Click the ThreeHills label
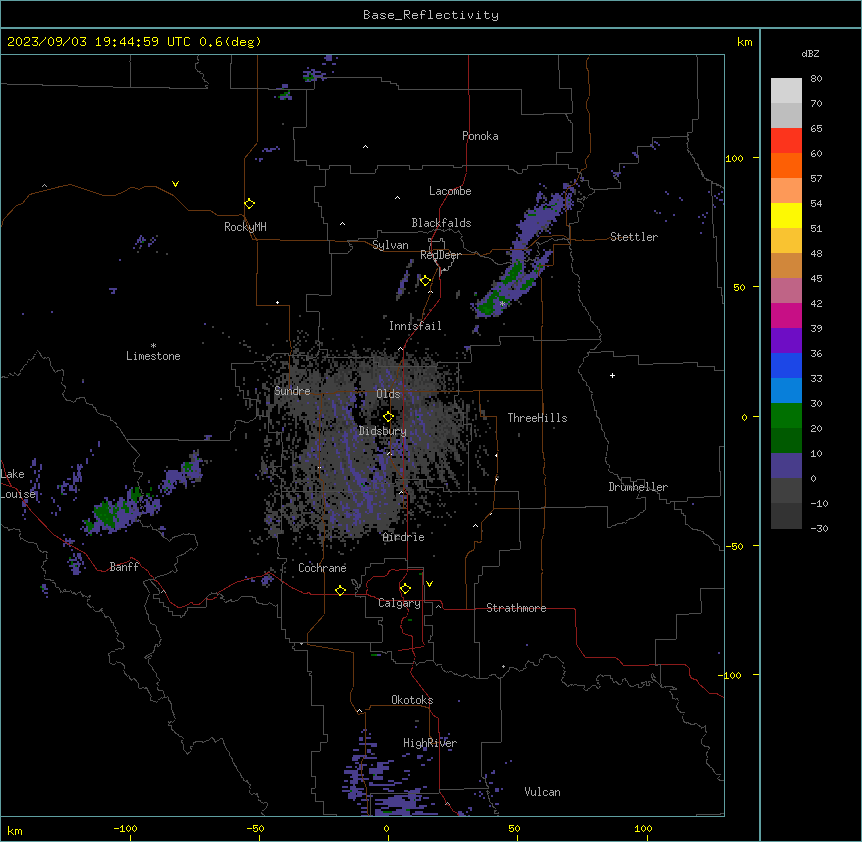 (537, 418)
